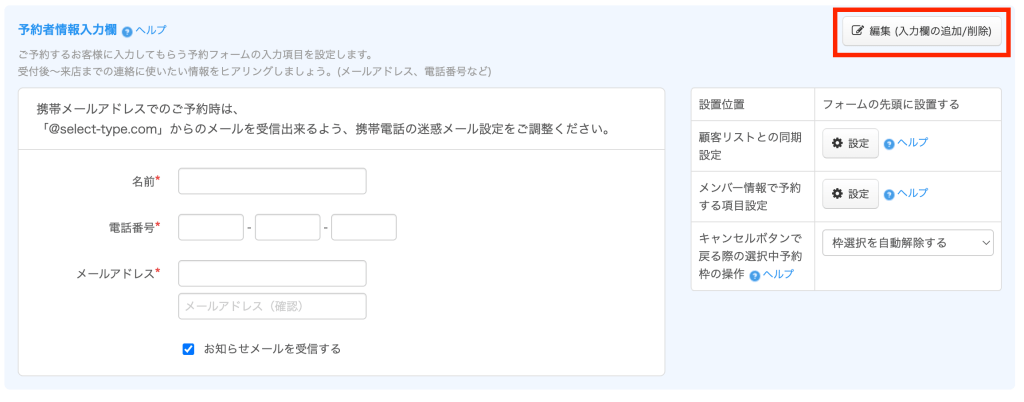Open ヘルプ link under キャンセルボタン setting label
1024x402 pixels.
(x=777, y=274)
